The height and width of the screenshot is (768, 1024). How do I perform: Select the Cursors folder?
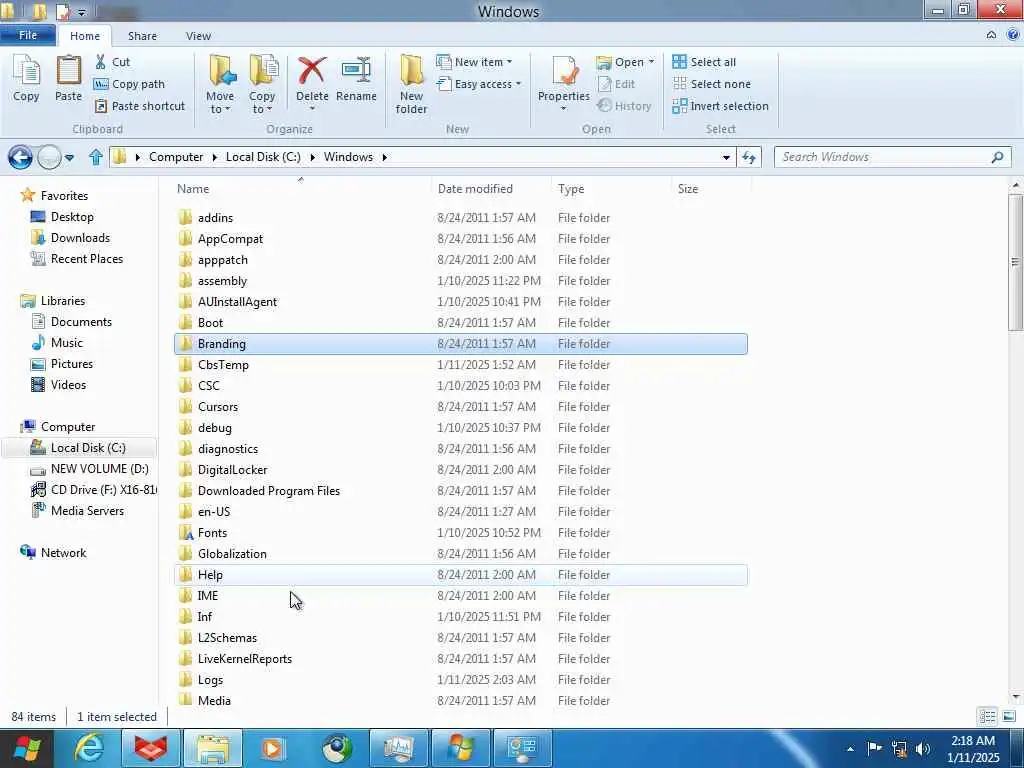pos(461,407)
